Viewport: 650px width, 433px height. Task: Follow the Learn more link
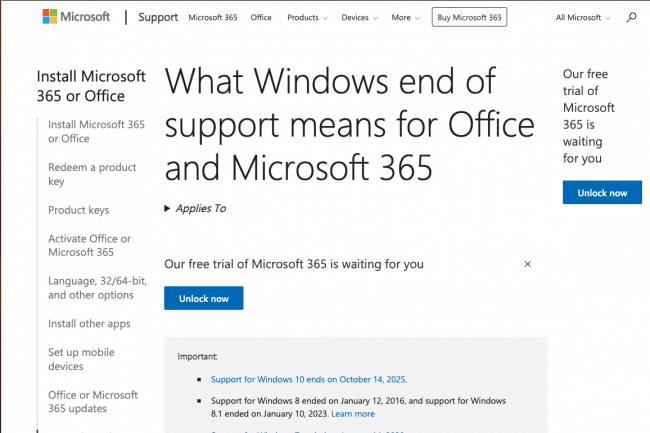(353, 414)
